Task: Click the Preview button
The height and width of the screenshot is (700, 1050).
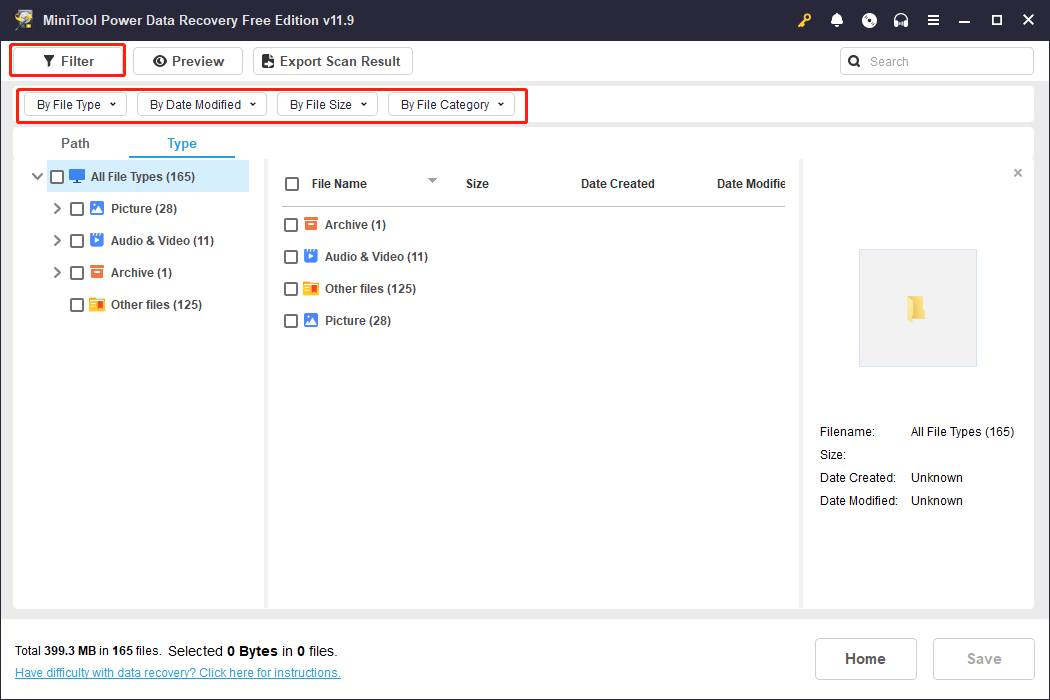Action: [x=188, y=61]
